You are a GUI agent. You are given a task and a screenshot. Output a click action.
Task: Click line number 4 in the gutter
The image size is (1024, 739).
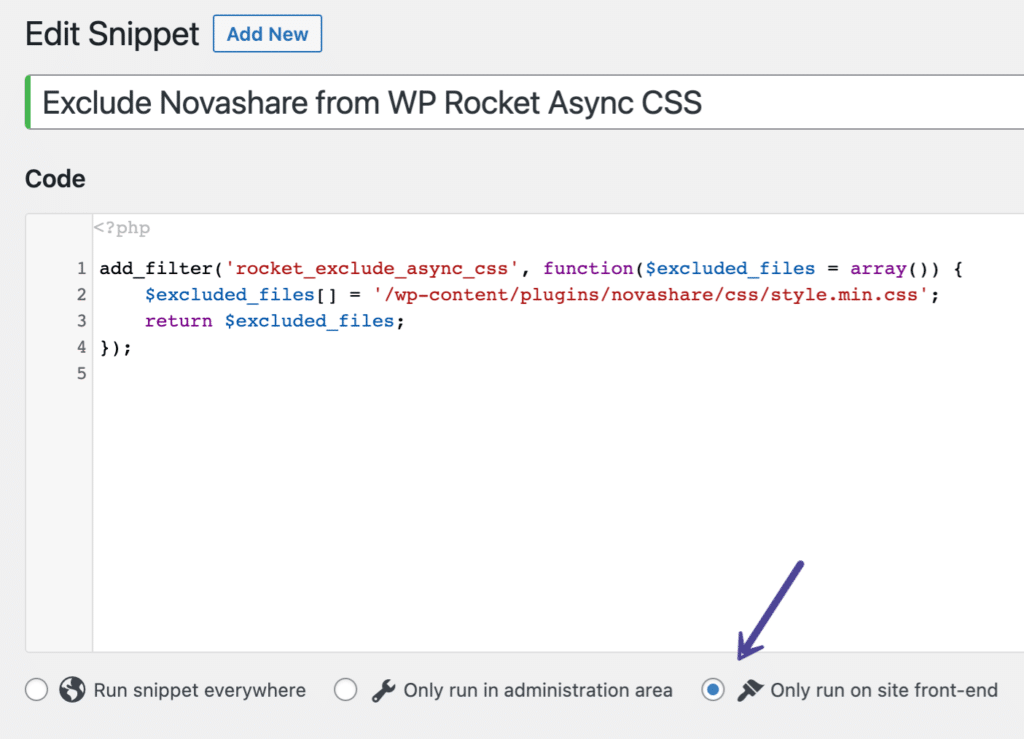click(x=82, y=347)
